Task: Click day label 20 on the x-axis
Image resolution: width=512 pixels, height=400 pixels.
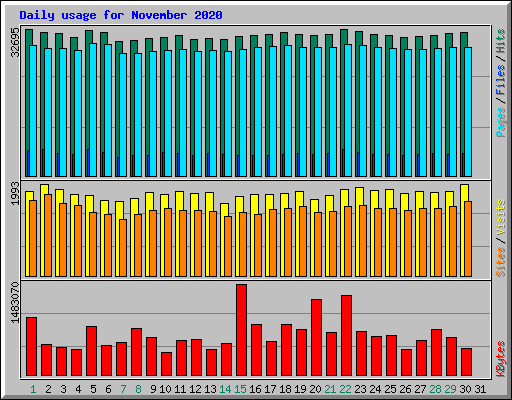Action: tap(315, 389)
